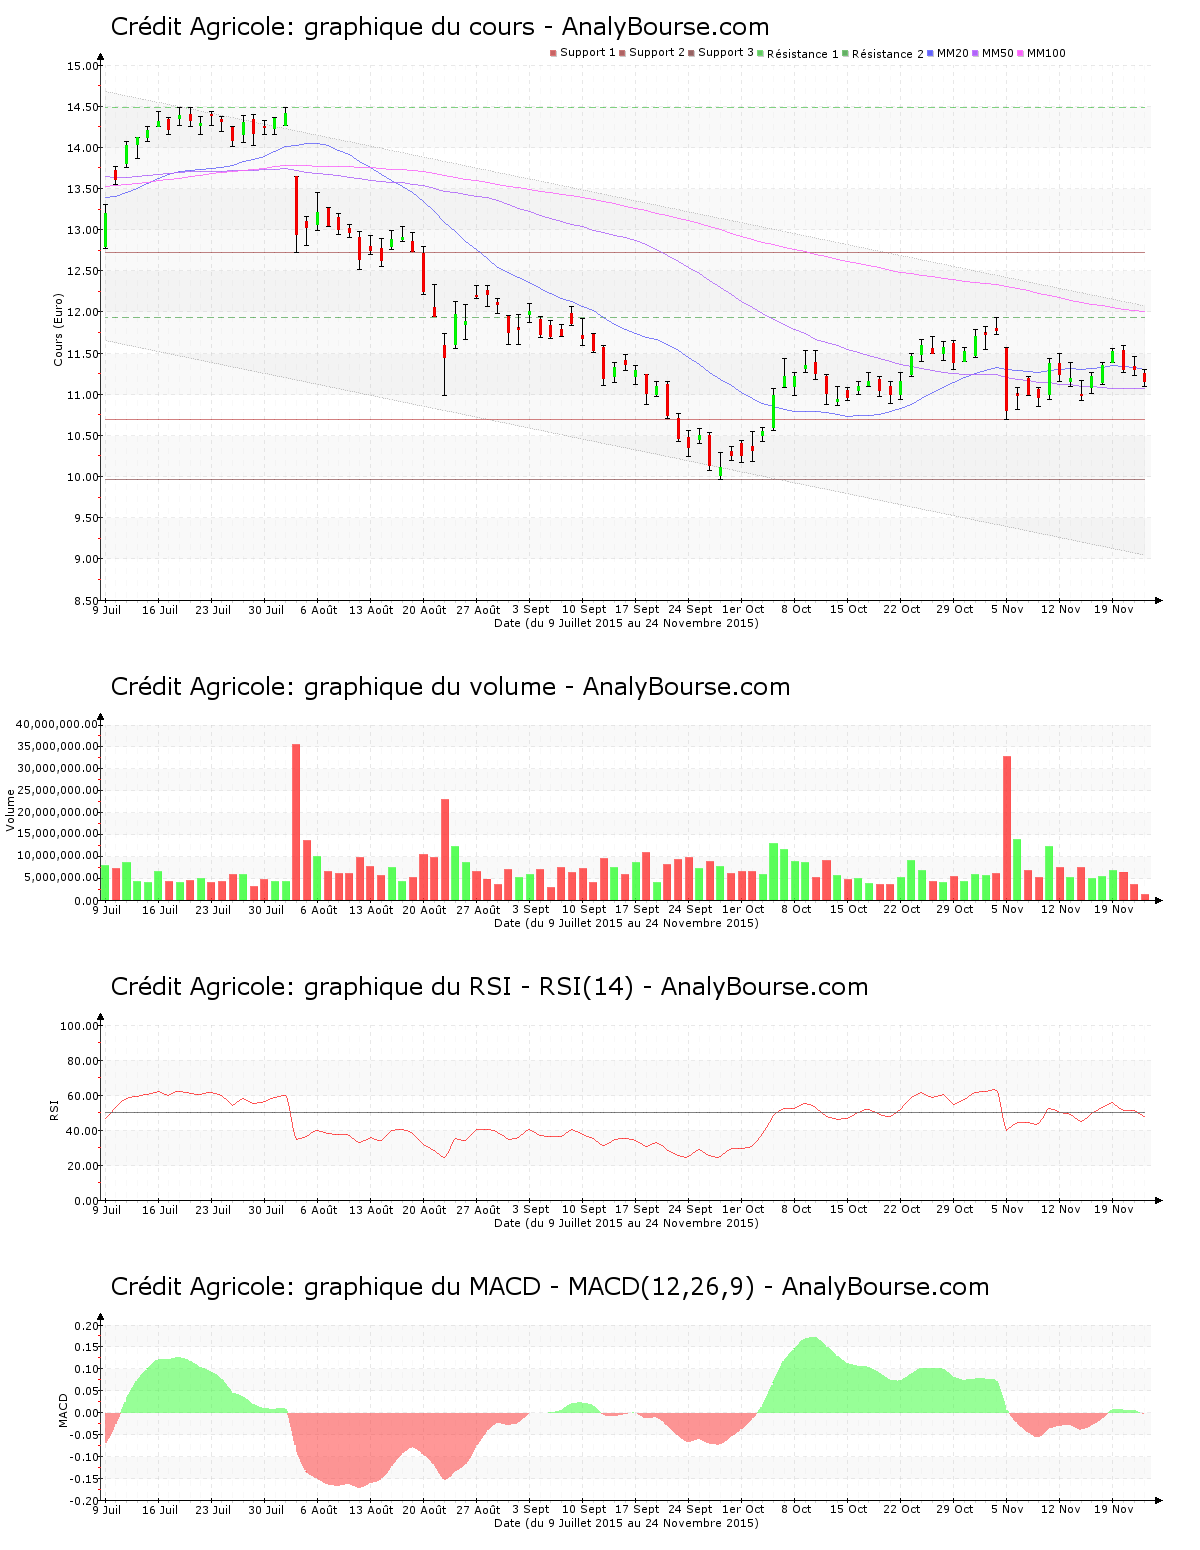Image resolution: width=1200 pixels, height=1550 pixels.
Task: Click the 15.00 tick on the price axis
Action: (83, 66)
